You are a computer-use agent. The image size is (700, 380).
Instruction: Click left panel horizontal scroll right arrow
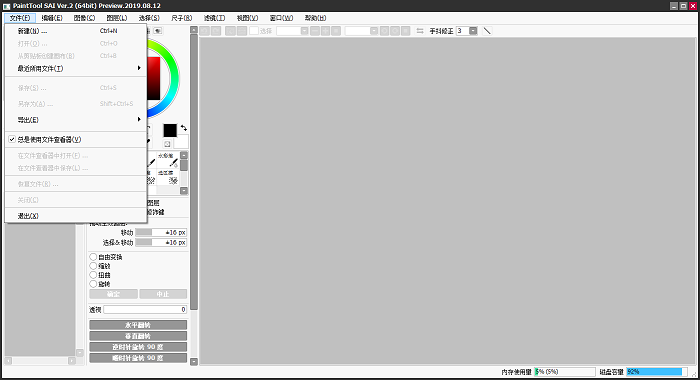(72, 360)
